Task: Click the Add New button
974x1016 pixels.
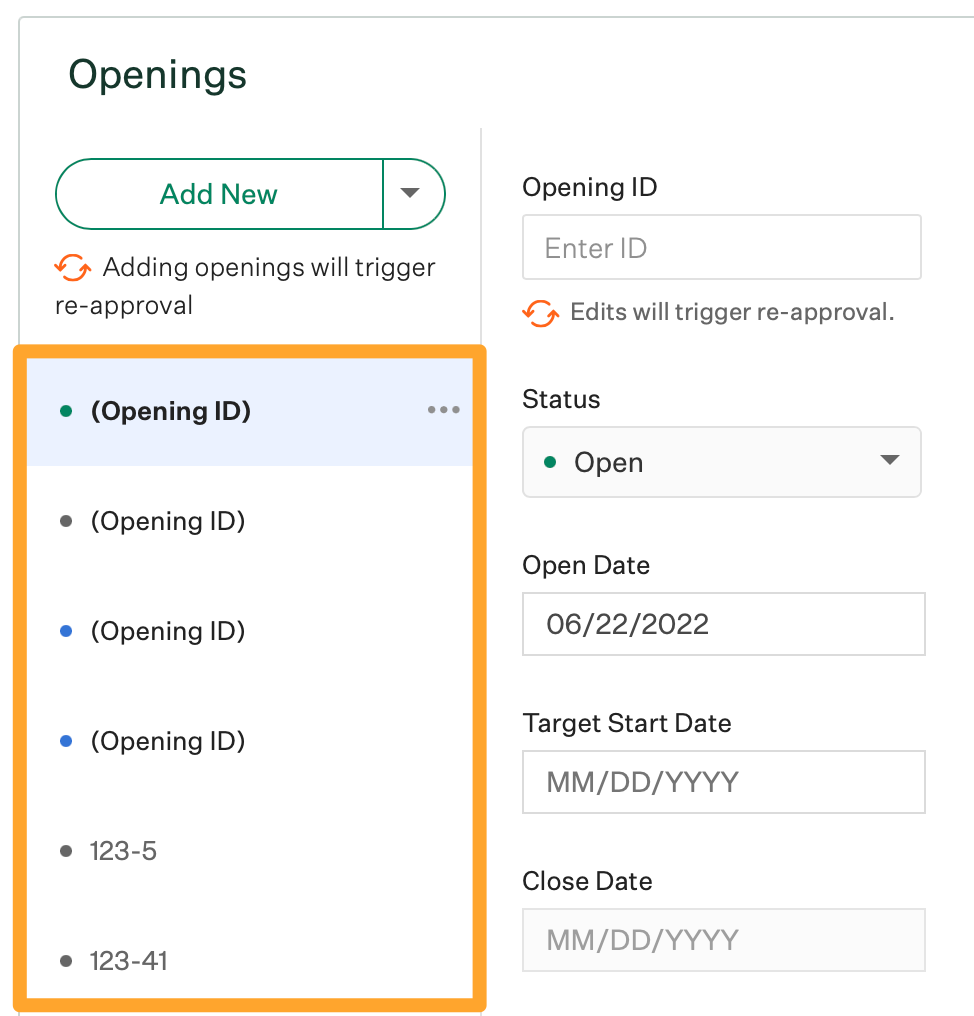Action: (218, 194)
